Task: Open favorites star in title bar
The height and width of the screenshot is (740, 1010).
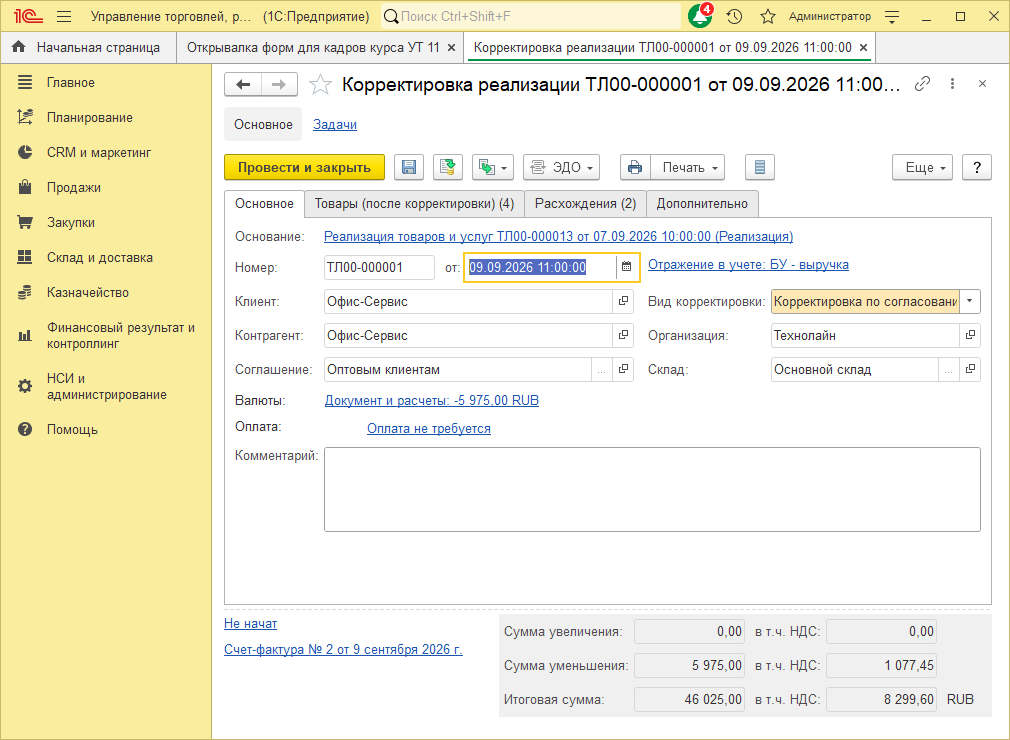Action: [767, 16]
